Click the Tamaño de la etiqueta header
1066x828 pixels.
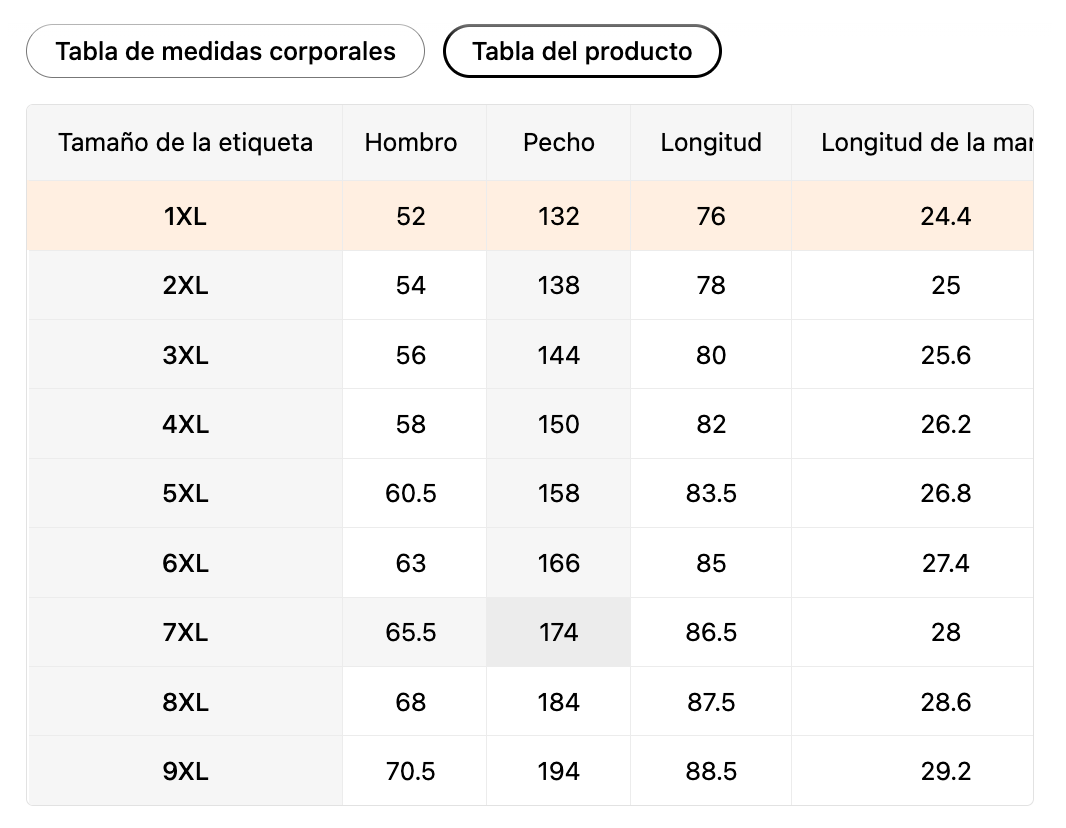(185, 142)
